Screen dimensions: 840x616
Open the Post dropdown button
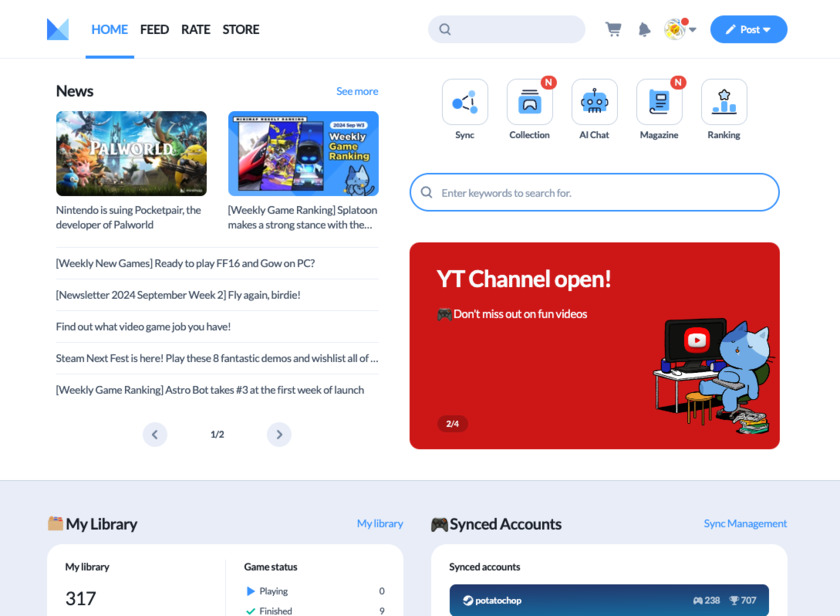tap(748, 29)
